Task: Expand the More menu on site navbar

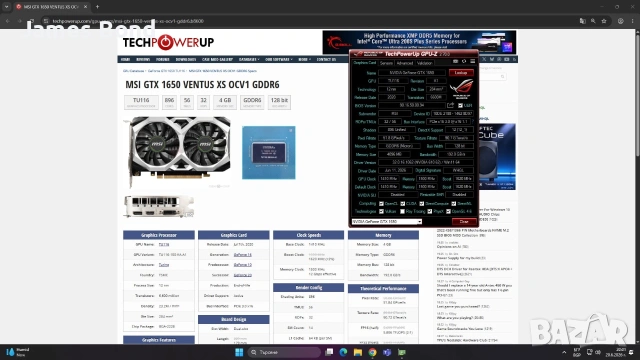Action: (304, 60)
